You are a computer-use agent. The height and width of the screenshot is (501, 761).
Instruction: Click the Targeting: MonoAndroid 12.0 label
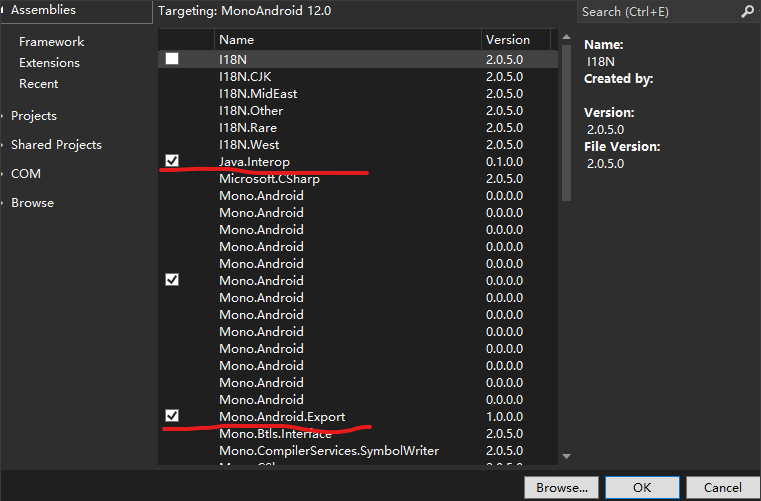(x=245, y=11)
